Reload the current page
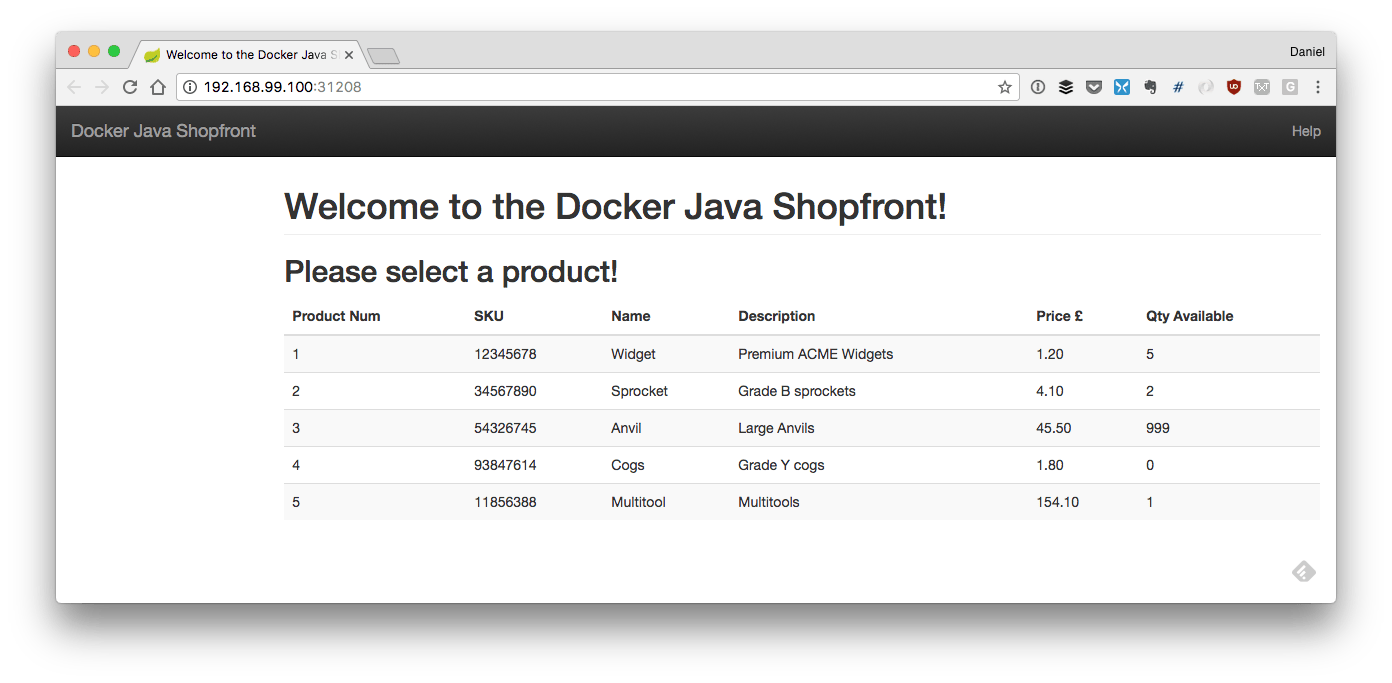This screenshot has height=683, width=1392. [x=129, y=88]
